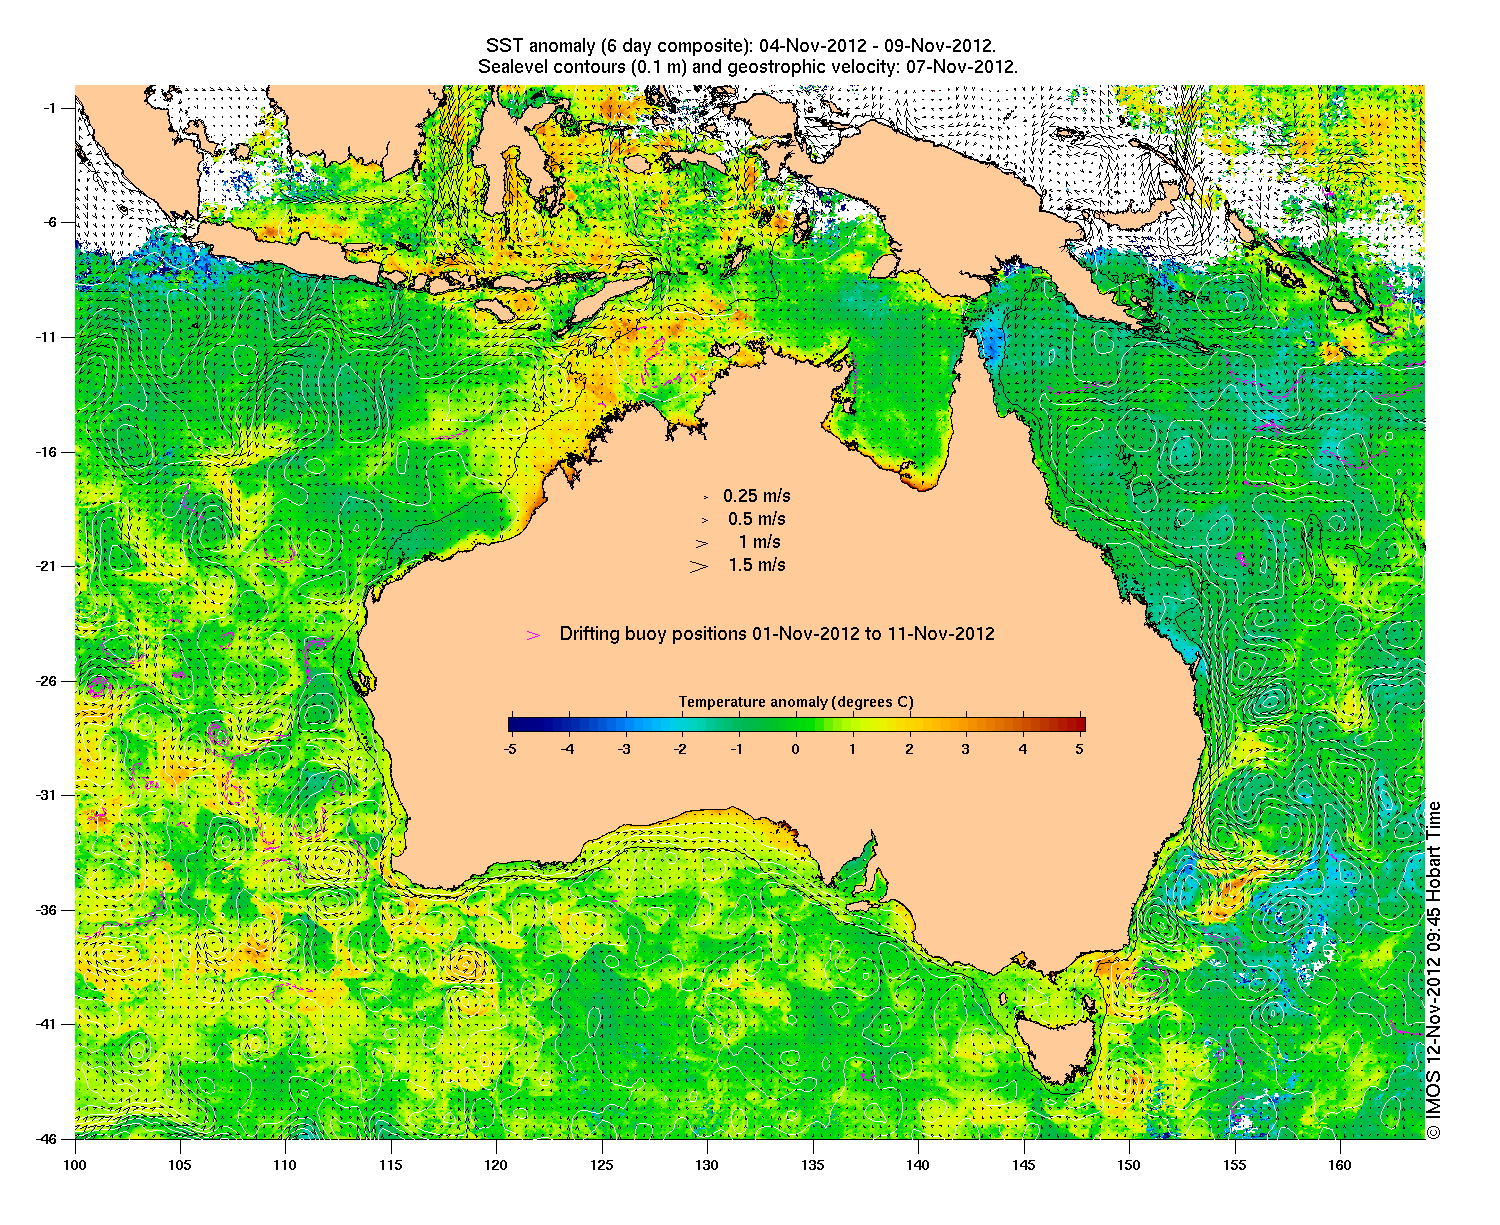Click the longitude axis label 100
The height and width of the screenshot is (1225, 1500).
pyautogui.click(x=75, y=1165)
